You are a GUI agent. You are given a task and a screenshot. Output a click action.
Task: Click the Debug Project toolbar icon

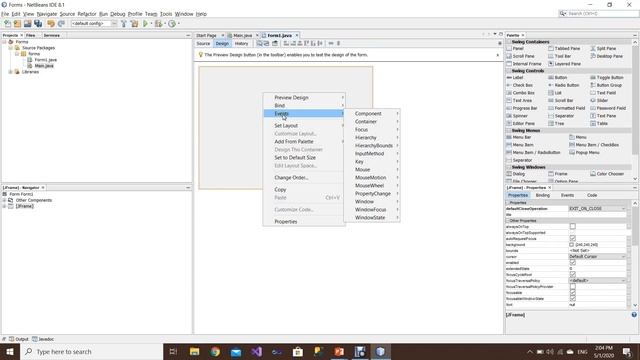pyautogui.click(x=158, y=24)
